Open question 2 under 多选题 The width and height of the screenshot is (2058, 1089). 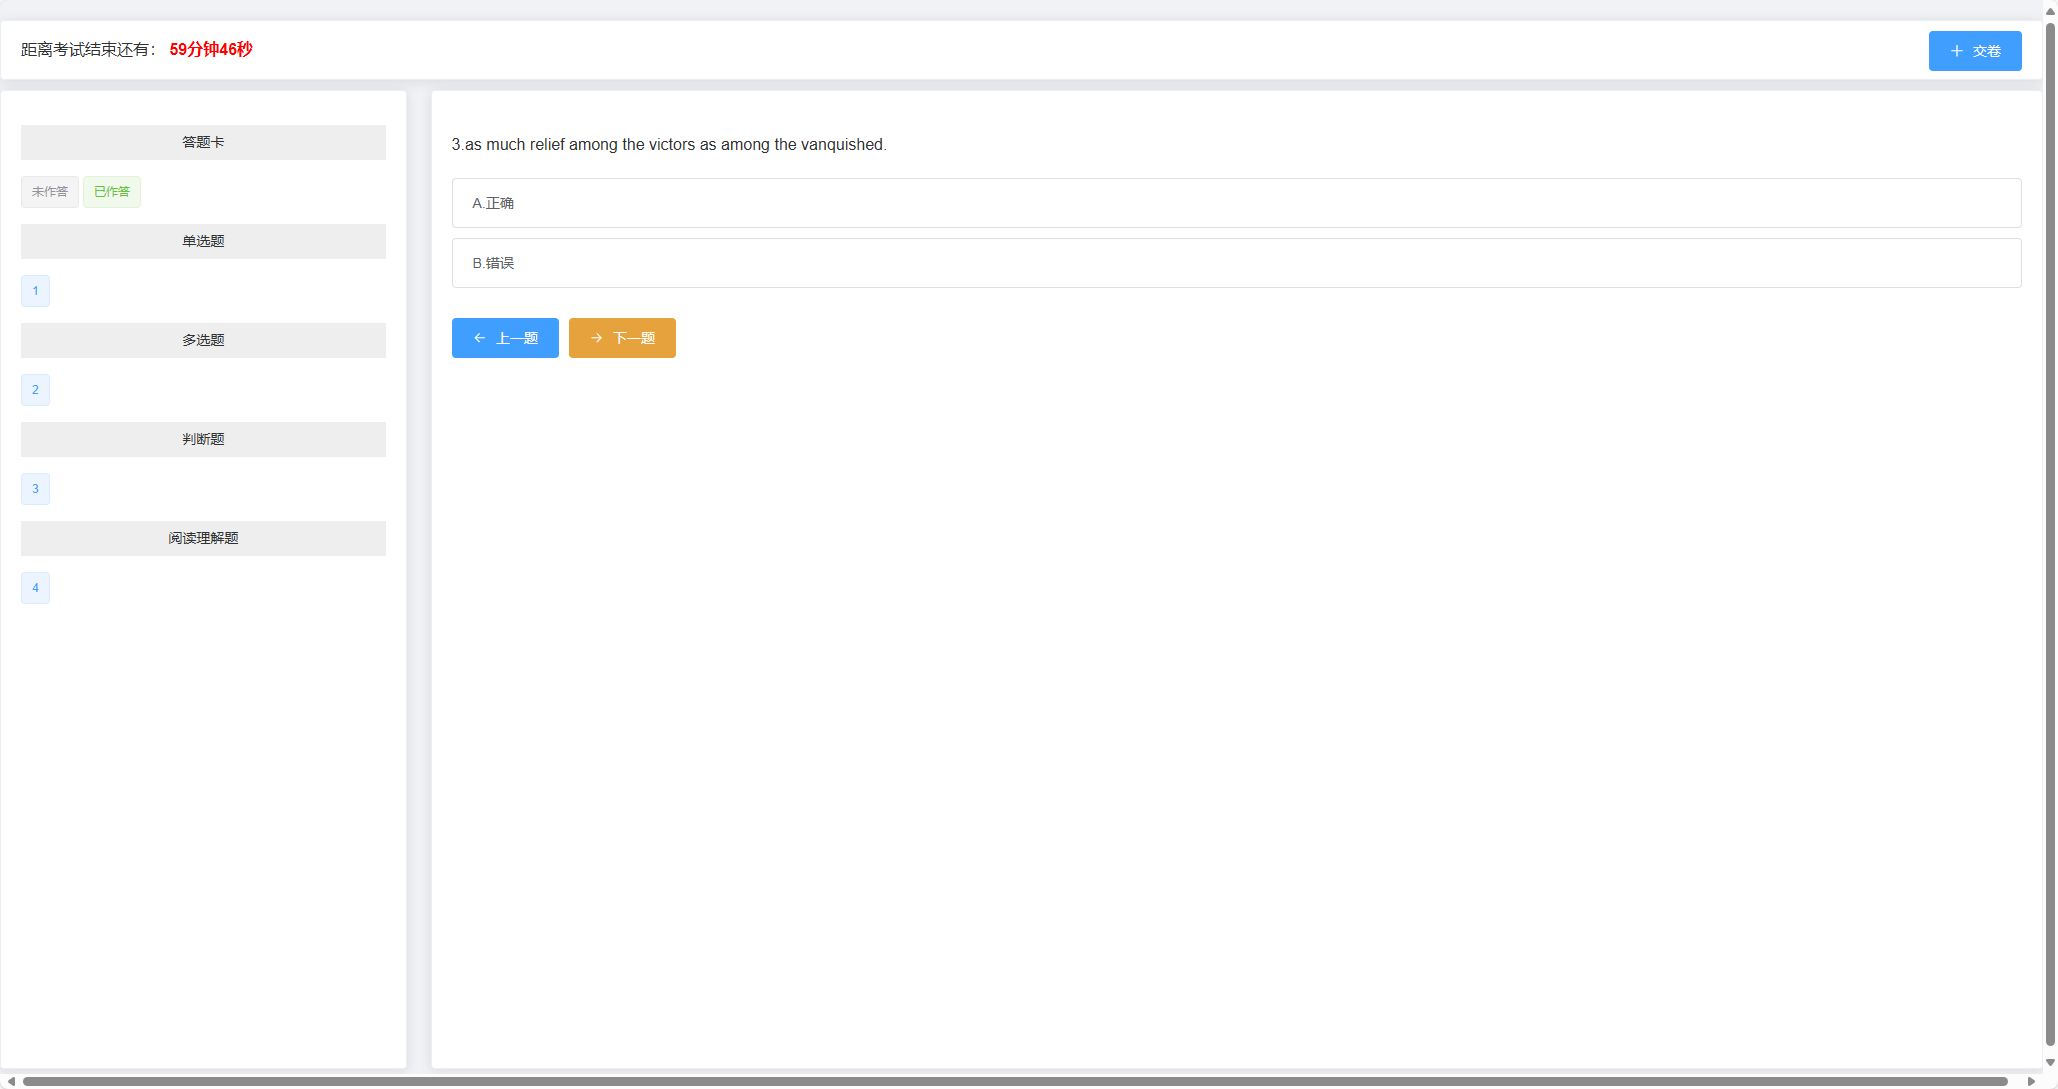35,390
